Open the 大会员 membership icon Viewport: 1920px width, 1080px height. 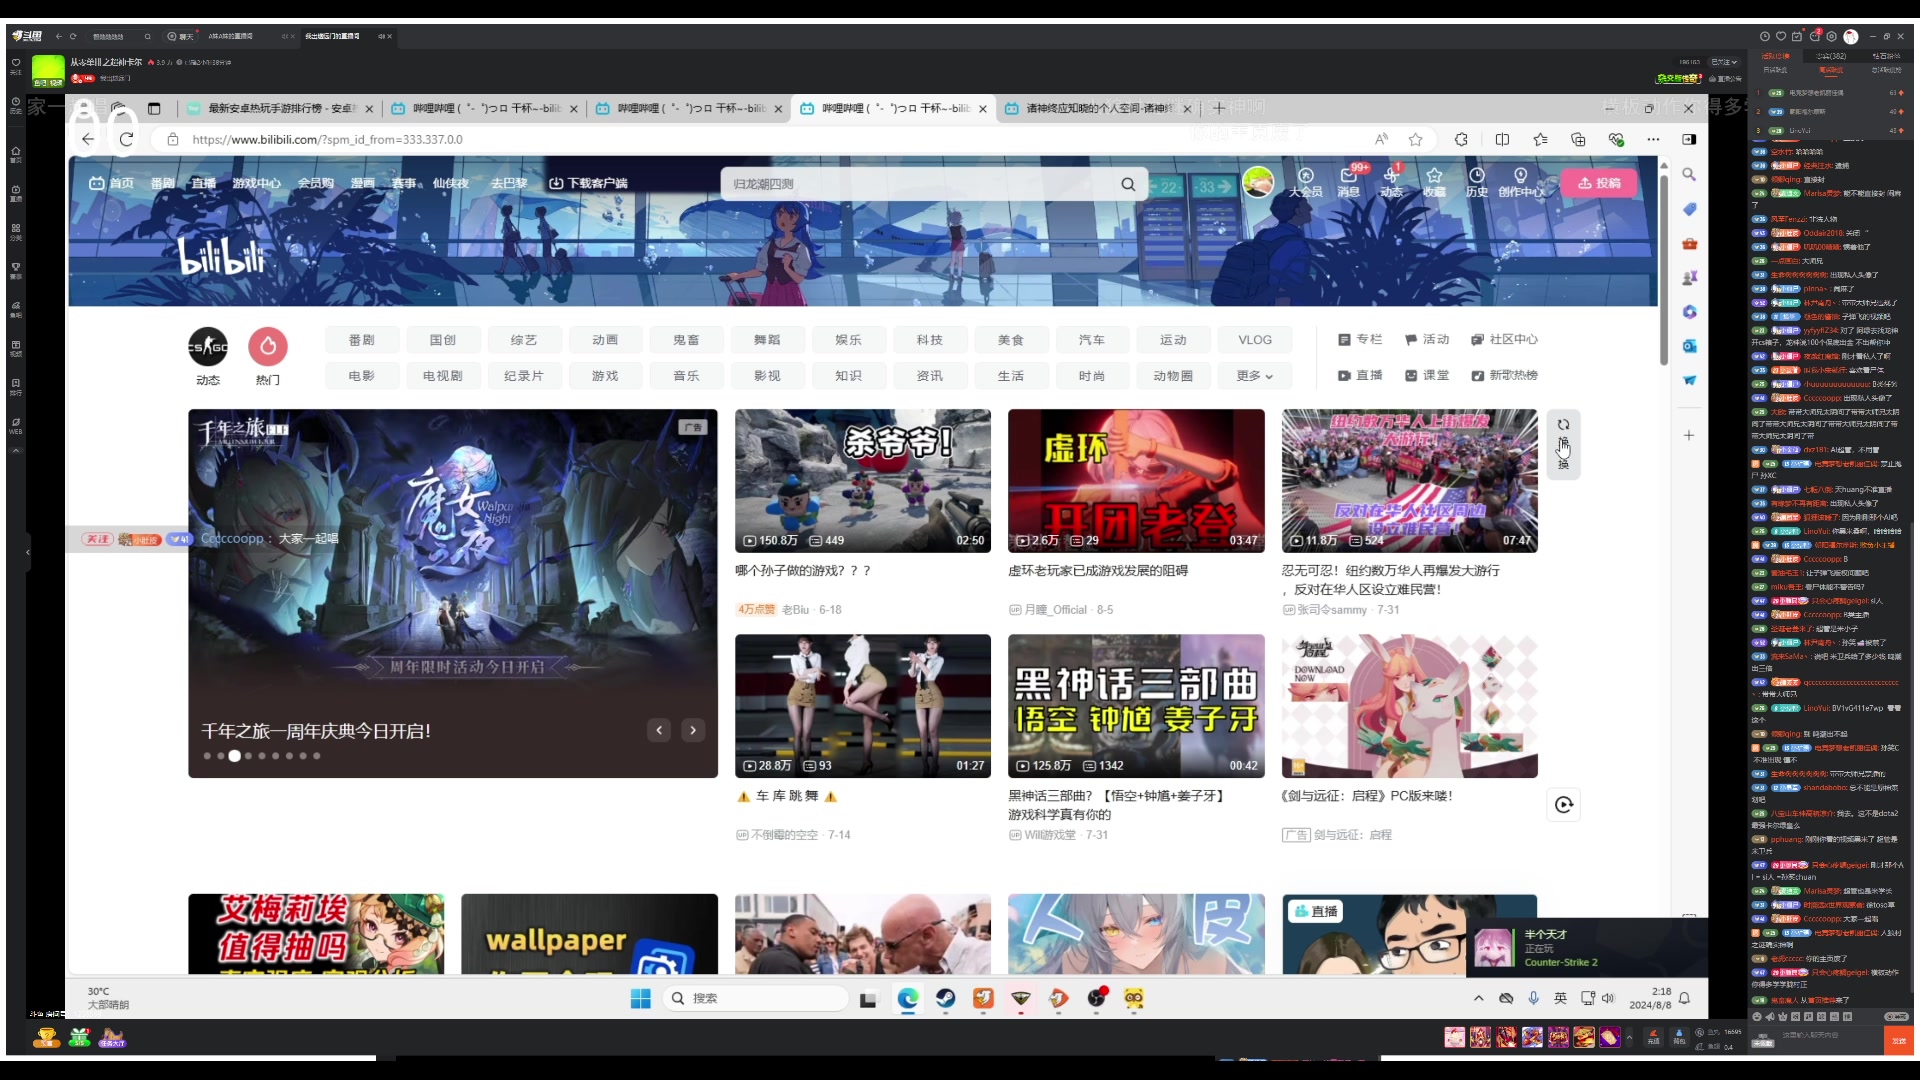1306,182
